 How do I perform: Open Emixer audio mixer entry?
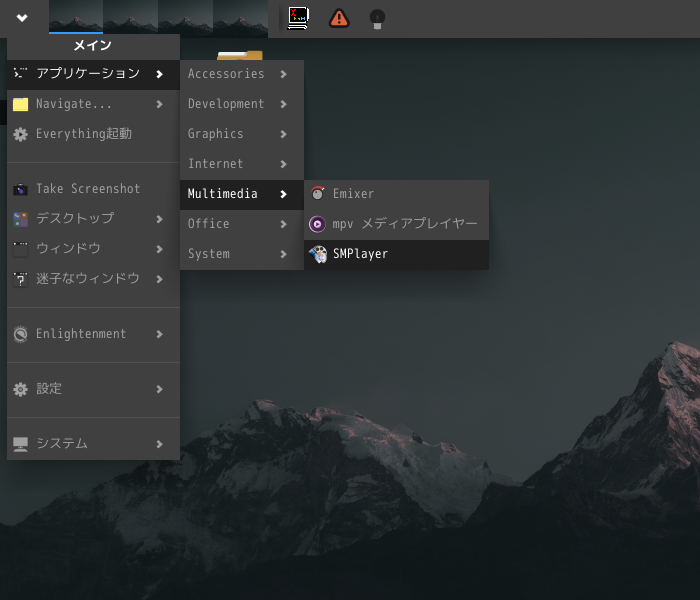396,194
